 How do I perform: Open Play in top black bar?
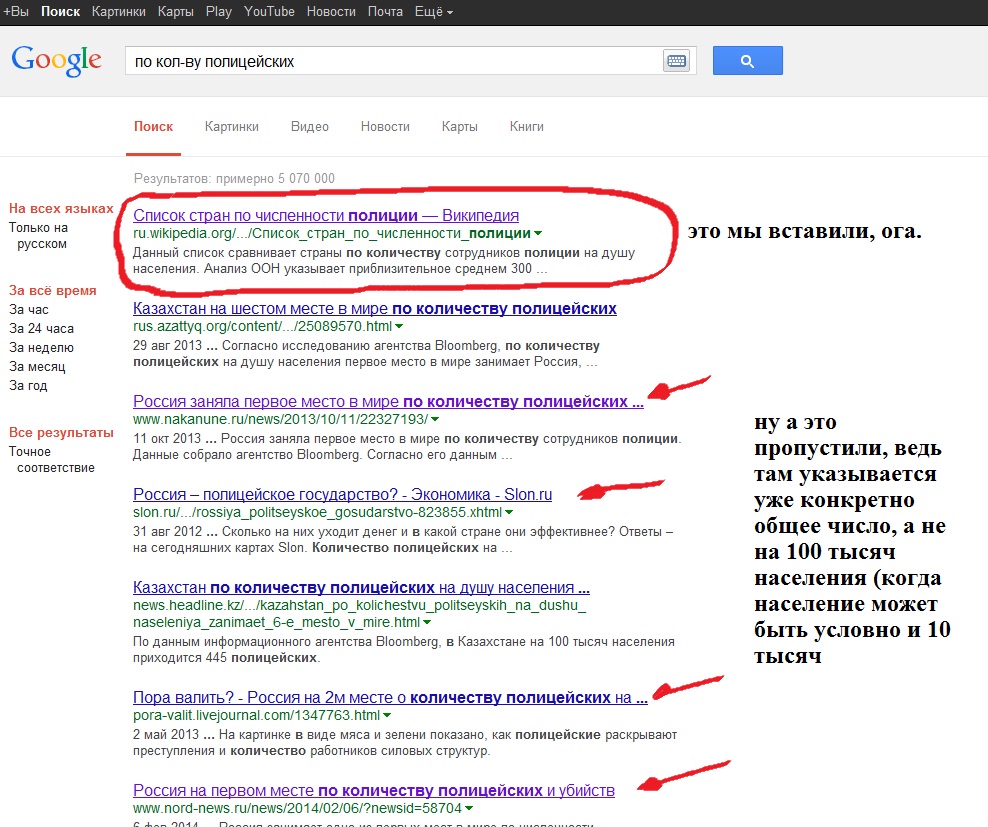219,11
